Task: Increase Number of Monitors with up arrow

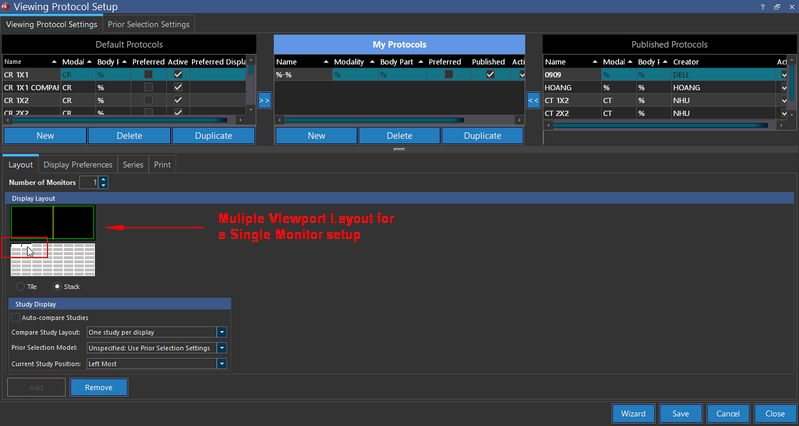Action: [x=103, y=179]
